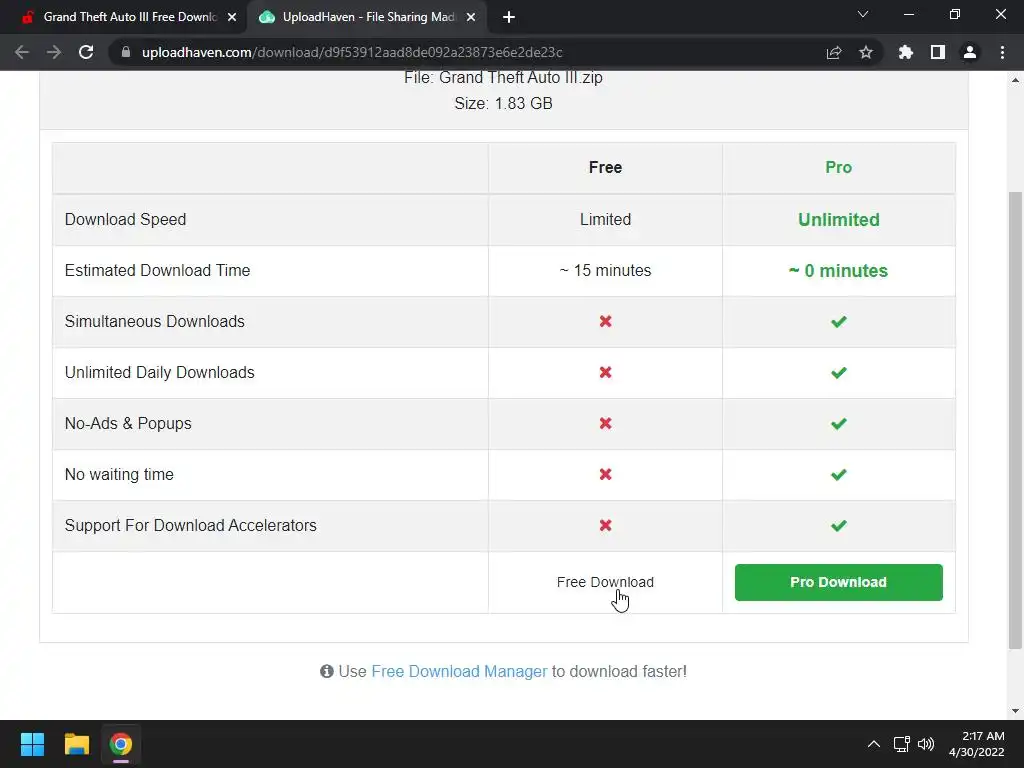Open the Chrome profile menu
The width and height of the screenshot is (1024, 768).
pyautogui.click(x=970, y=52)
